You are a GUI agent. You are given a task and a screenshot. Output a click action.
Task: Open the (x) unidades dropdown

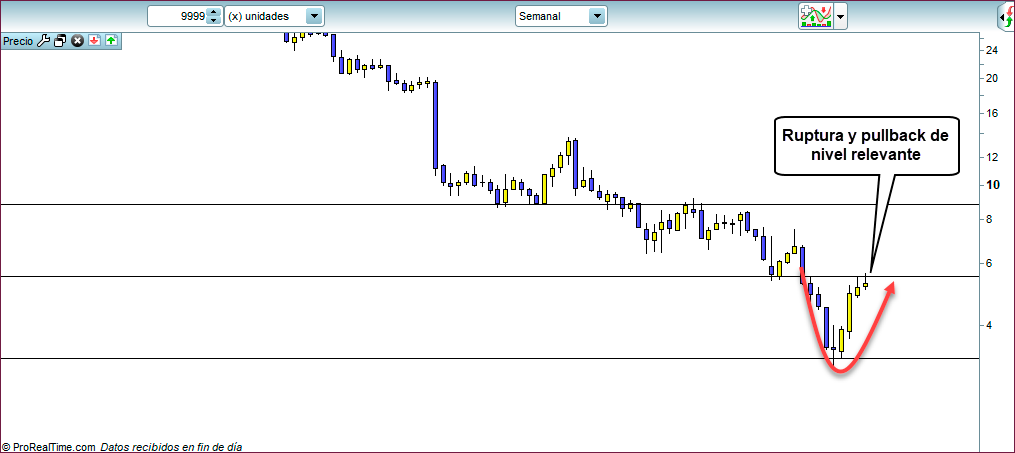pyautogui.click(x=314, y=16)
